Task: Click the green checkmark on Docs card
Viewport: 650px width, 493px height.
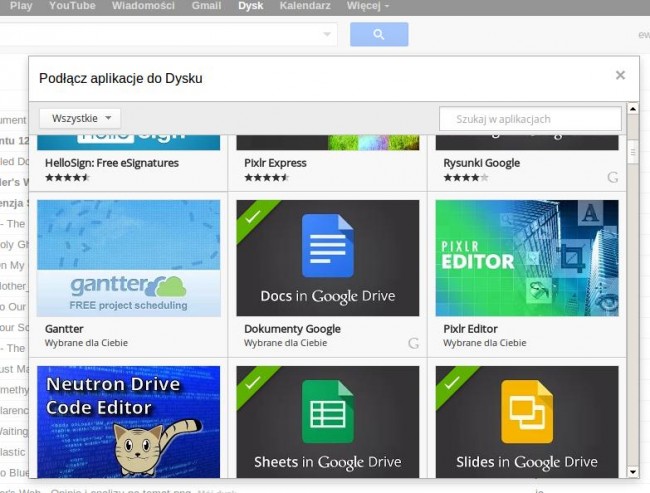Action: click(x=252, y=216)
